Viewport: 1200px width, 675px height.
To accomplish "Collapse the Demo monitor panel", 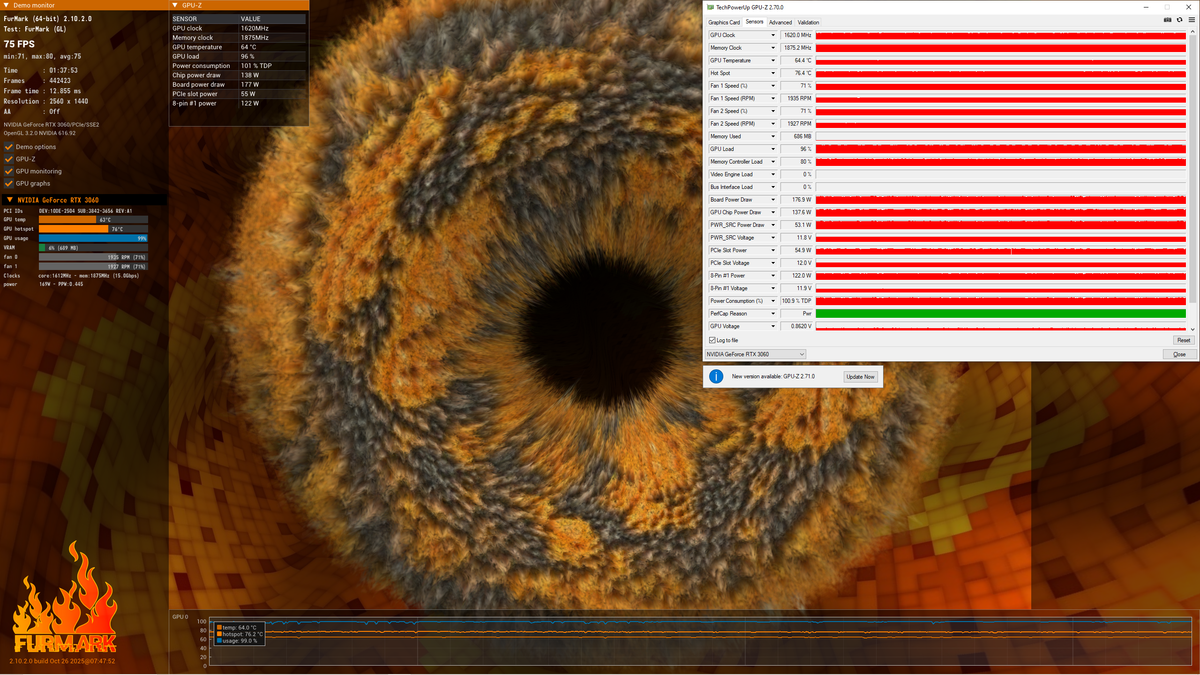I will (7, 5).
